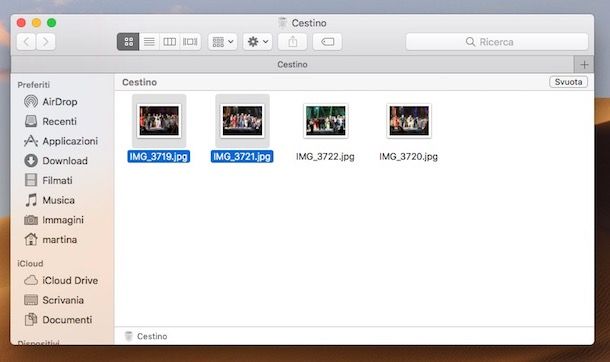Viewport: 610px width, 362px height.
Task: Click the Preferiti sidebar section header
Action: pos(34,85)
